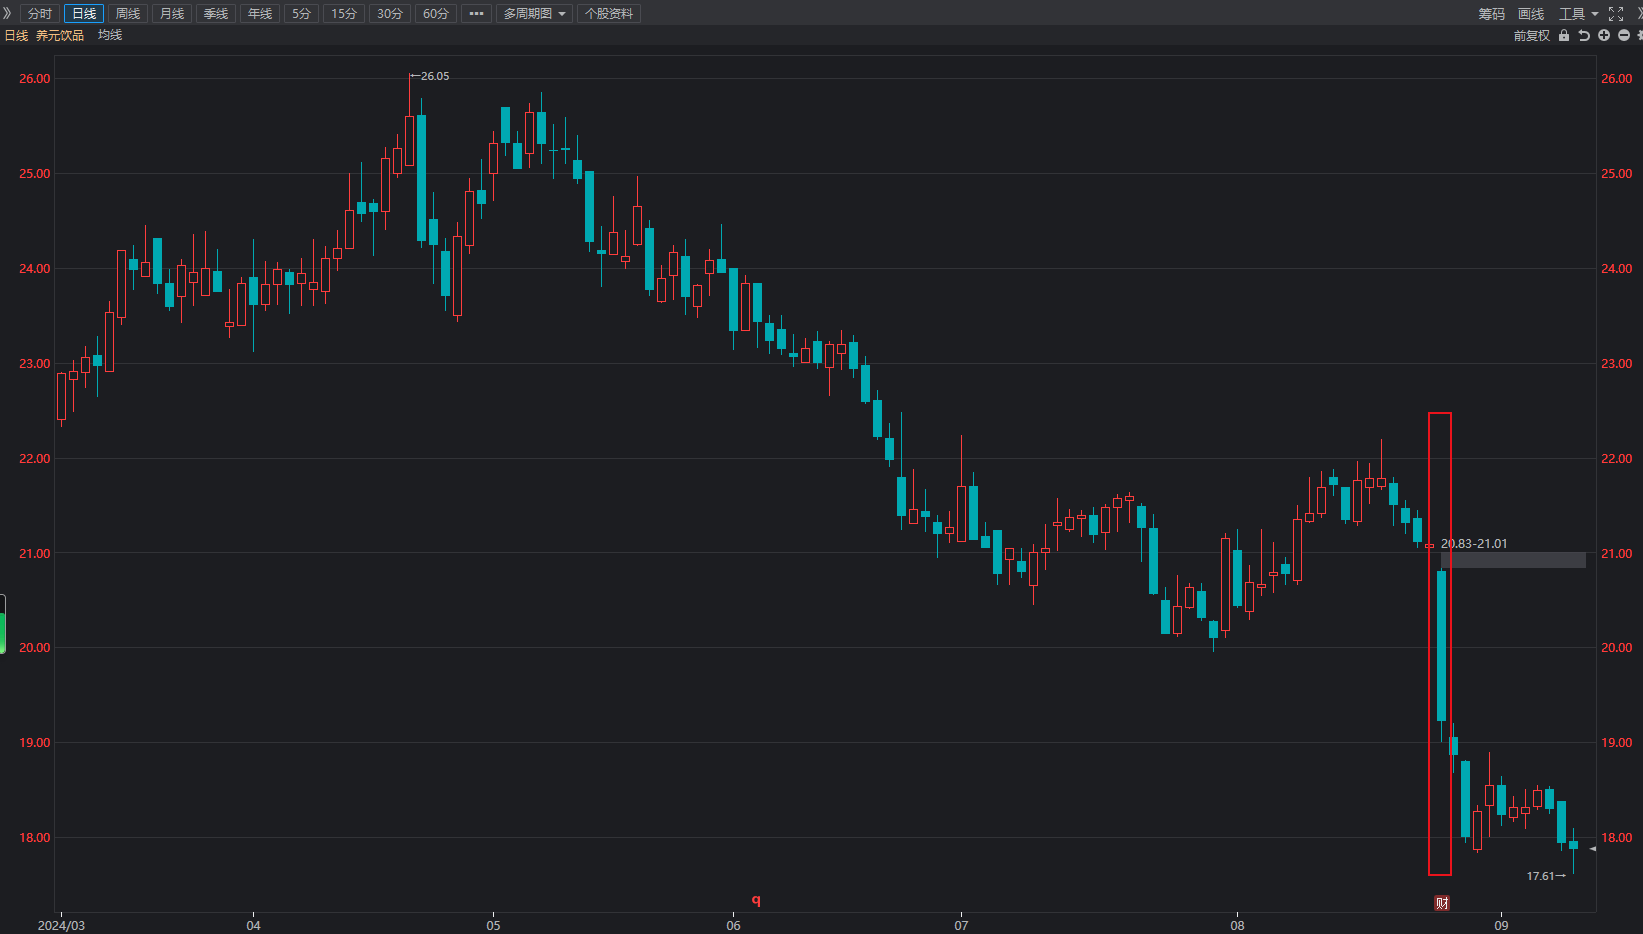This screenshot has height=934, width=1643.
Task: Open the 工具 tools dropdown
Action: click(1577, 13)
